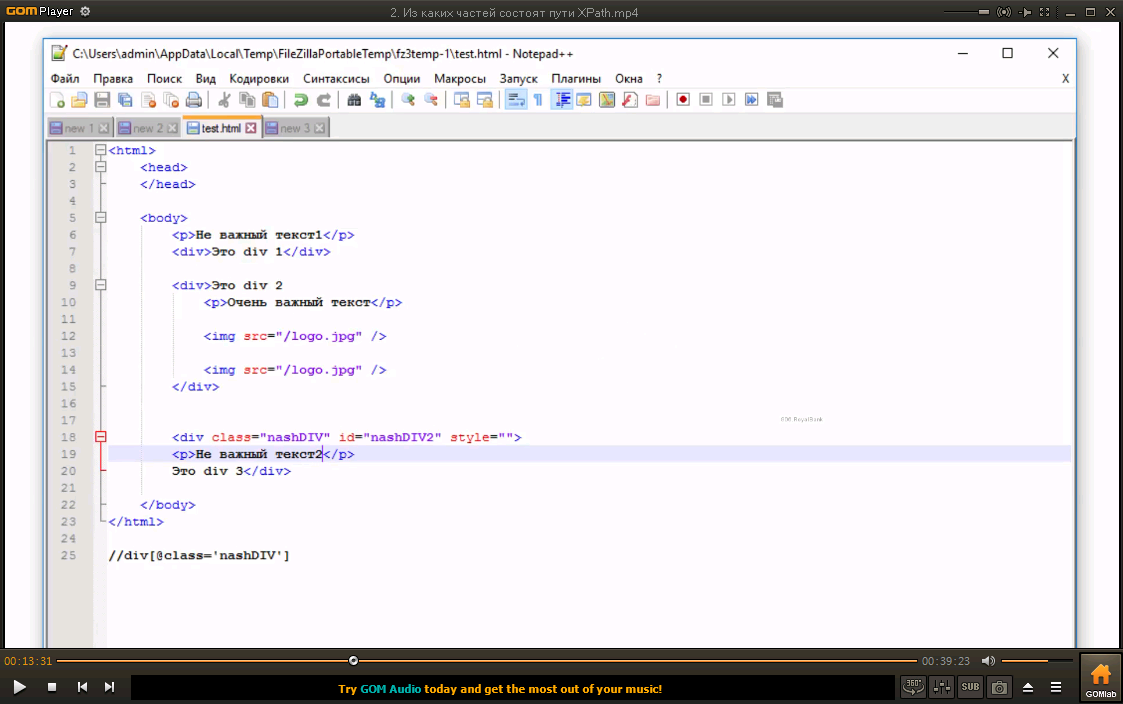Viewport: 1123px width, 704px height.
Task: Collapse the body tag fold marker
Action: point(100,218)
